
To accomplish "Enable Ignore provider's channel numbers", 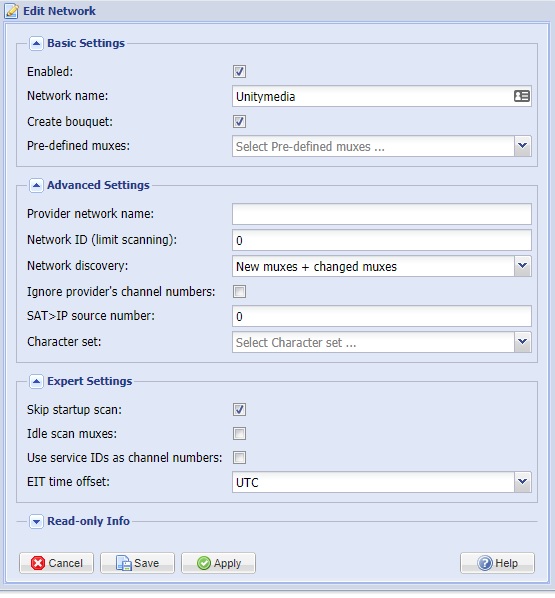I will click(239, 292).
